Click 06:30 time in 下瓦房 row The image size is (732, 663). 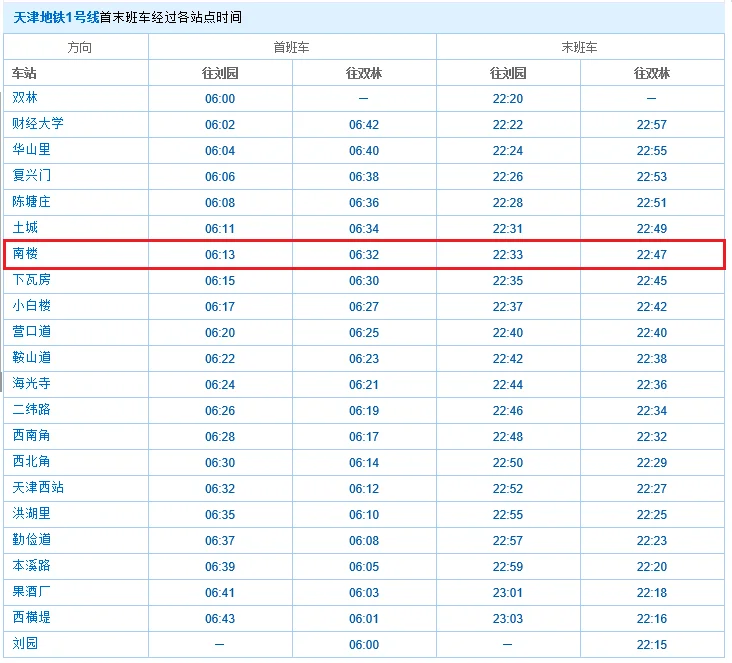364,281
